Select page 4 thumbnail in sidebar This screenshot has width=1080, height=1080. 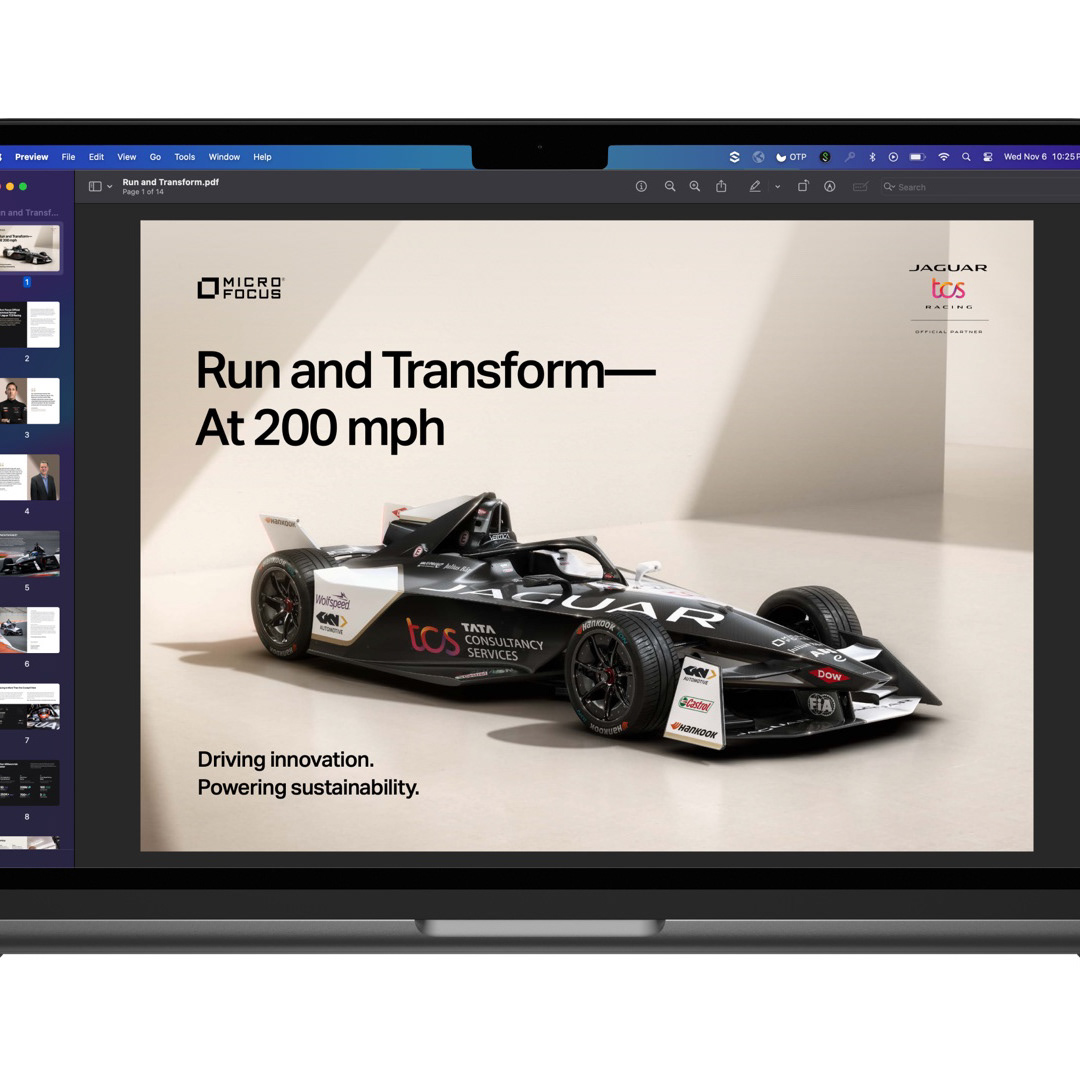point(30,477)
